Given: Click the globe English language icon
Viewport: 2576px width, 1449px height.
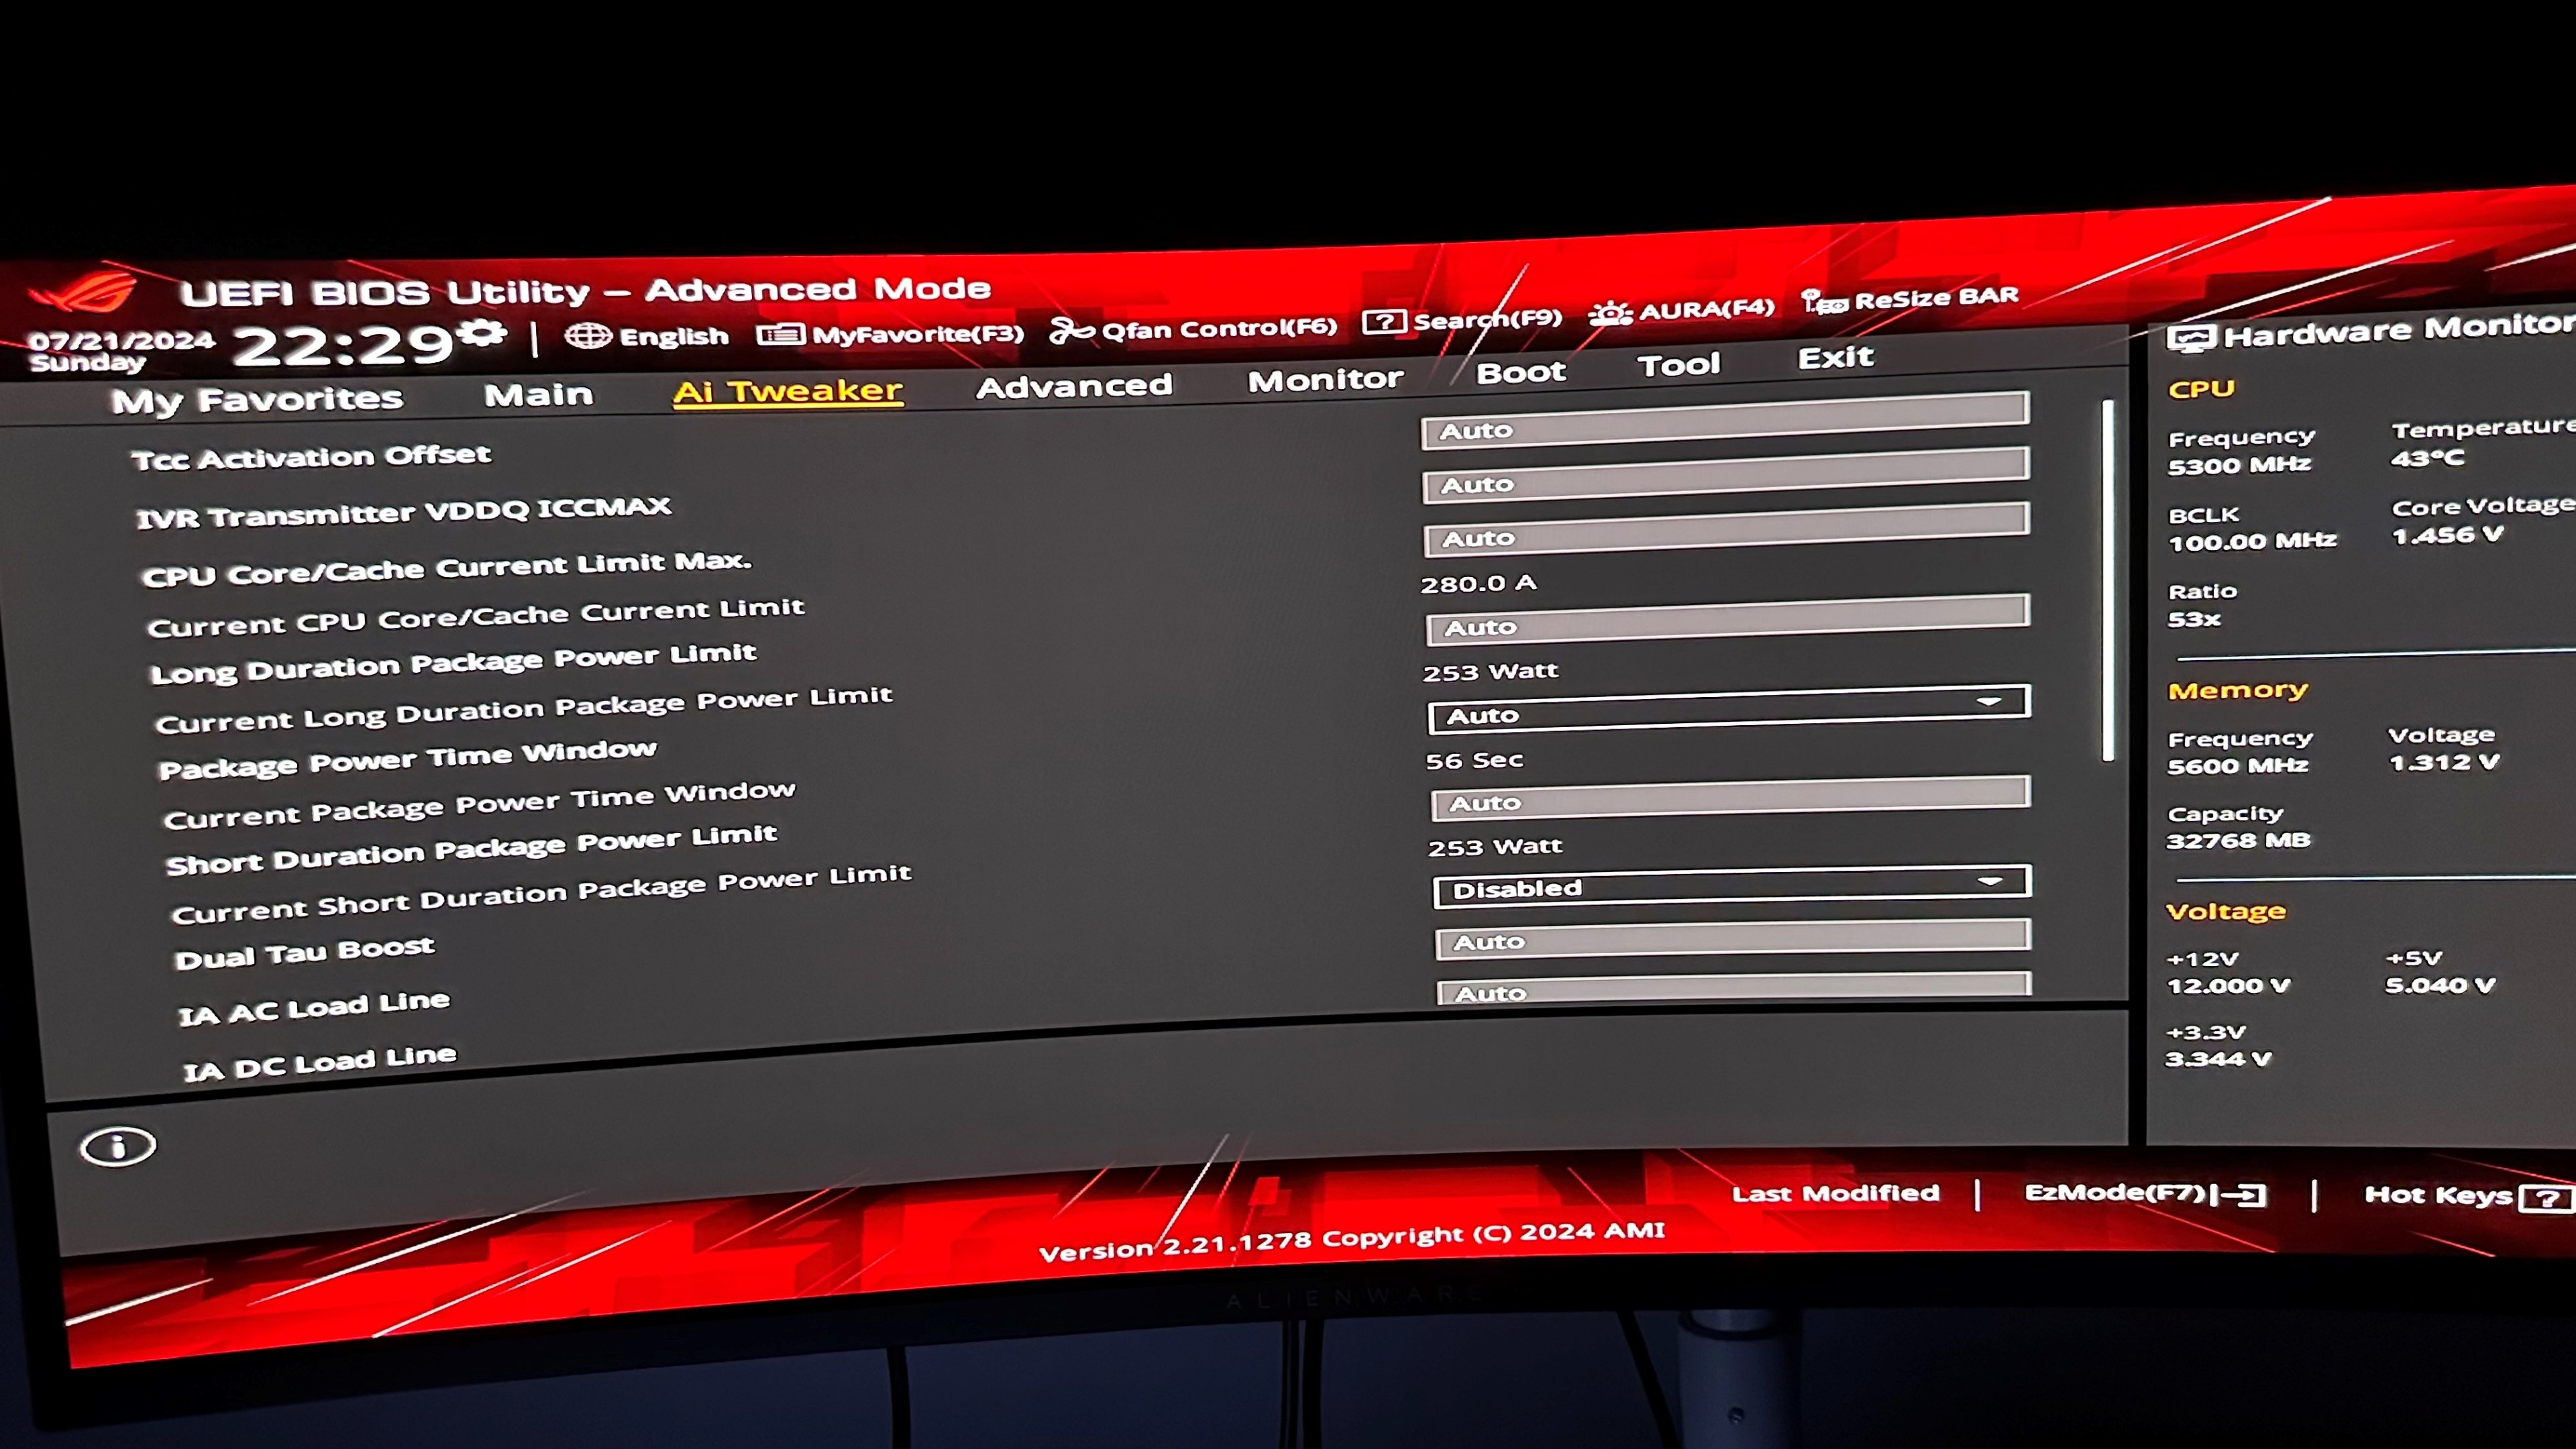Looking at the screenshot, I should [x=588, y=336].
